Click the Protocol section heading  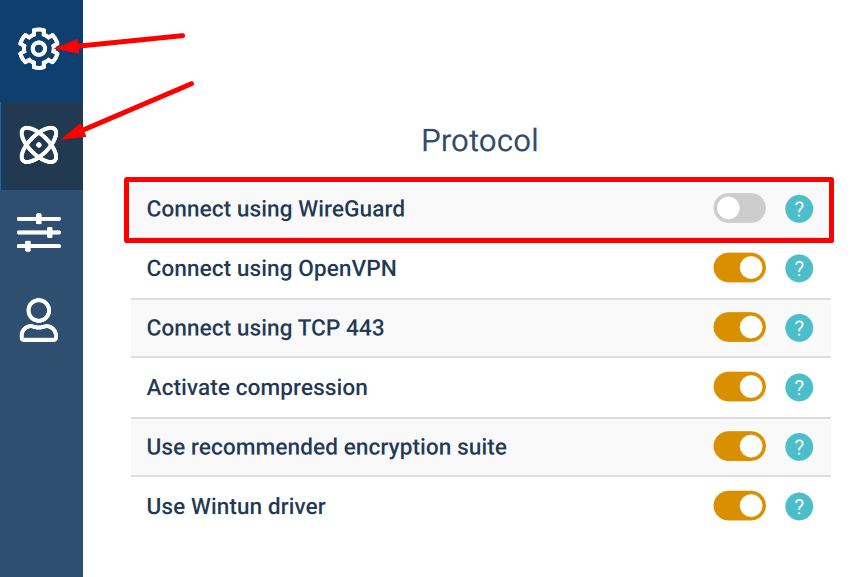479,140
